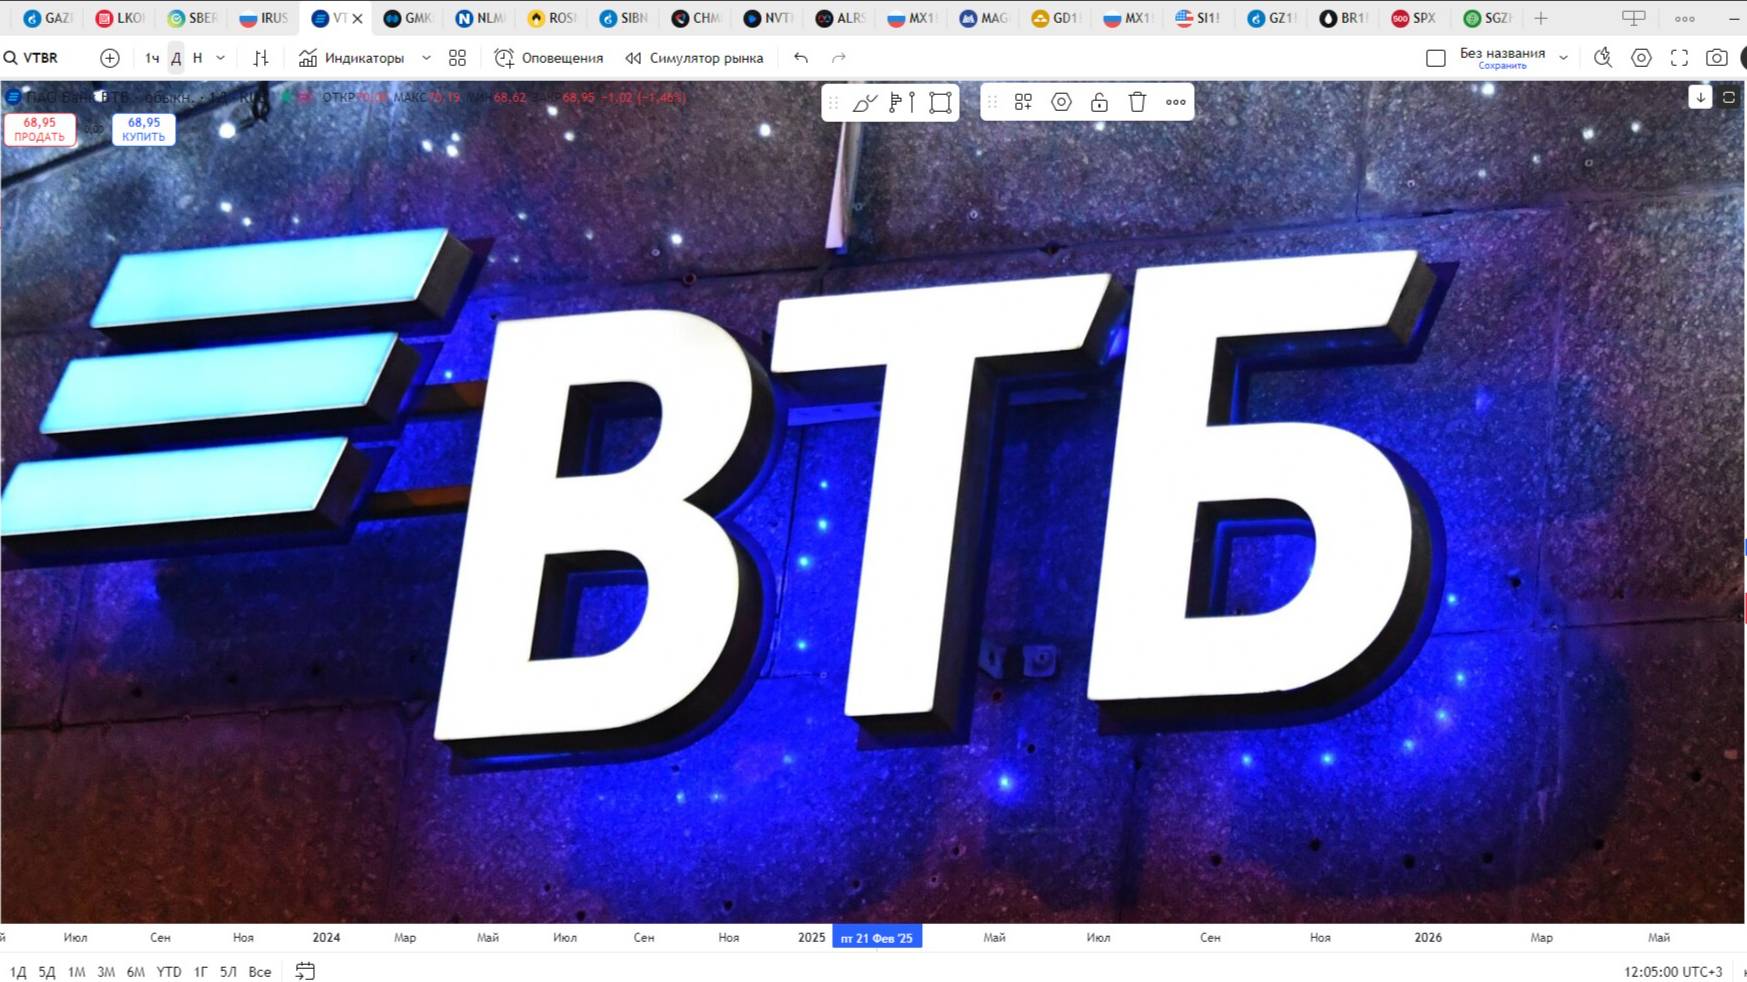Click the blue 68,95 КУПИТЬ buy button
Screen dimensions: 1747x982
[x=143, y=129]
